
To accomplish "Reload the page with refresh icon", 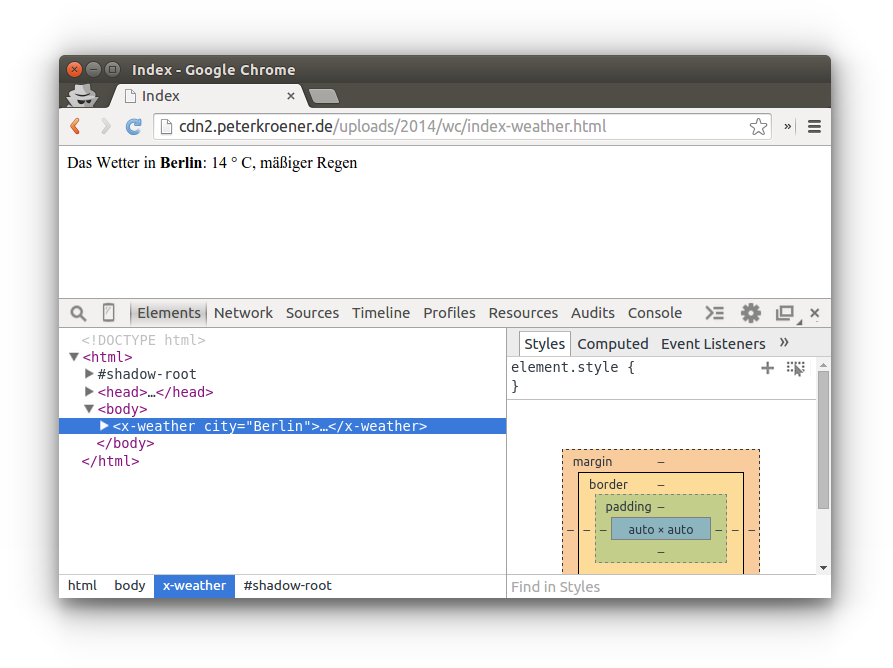I will click(x=133, y=127).
